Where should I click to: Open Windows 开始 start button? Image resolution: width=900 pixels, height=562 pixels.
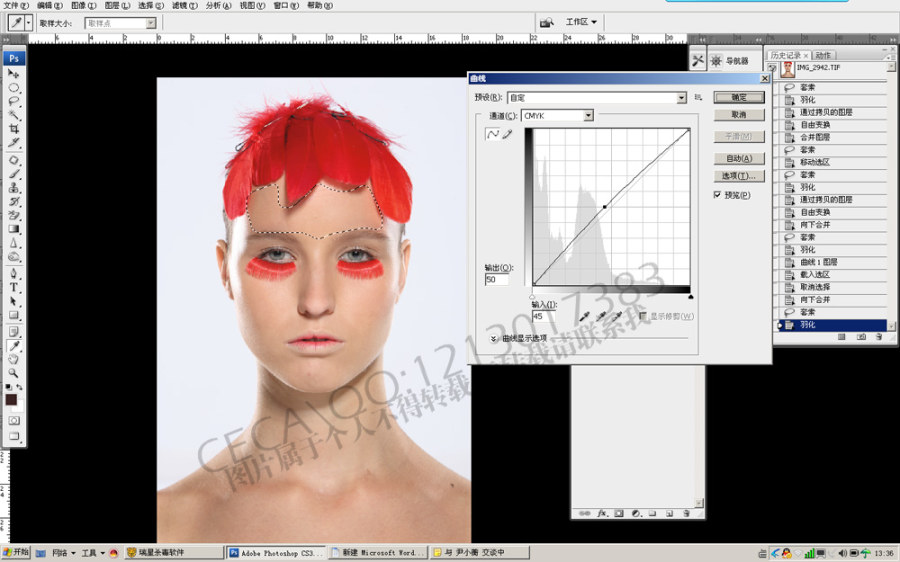coord(15,552)
